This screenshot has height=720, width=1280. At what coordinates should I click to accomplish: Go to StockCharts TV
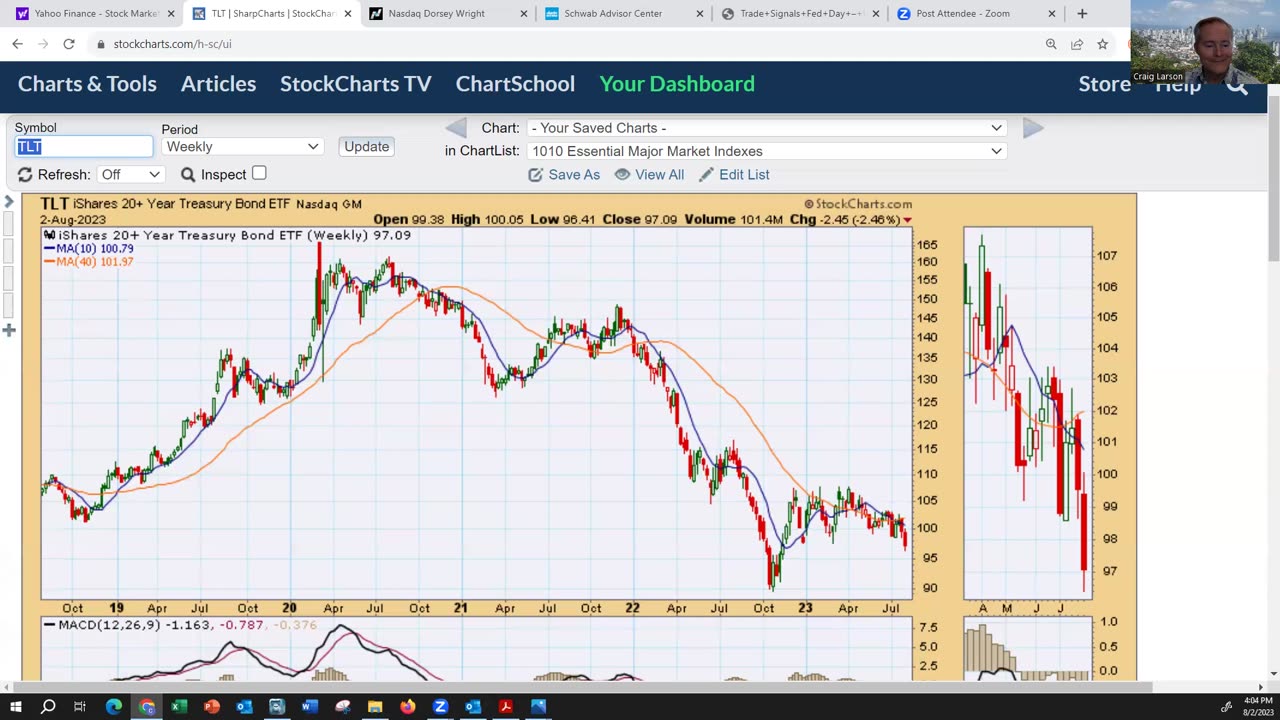point(356,84)
